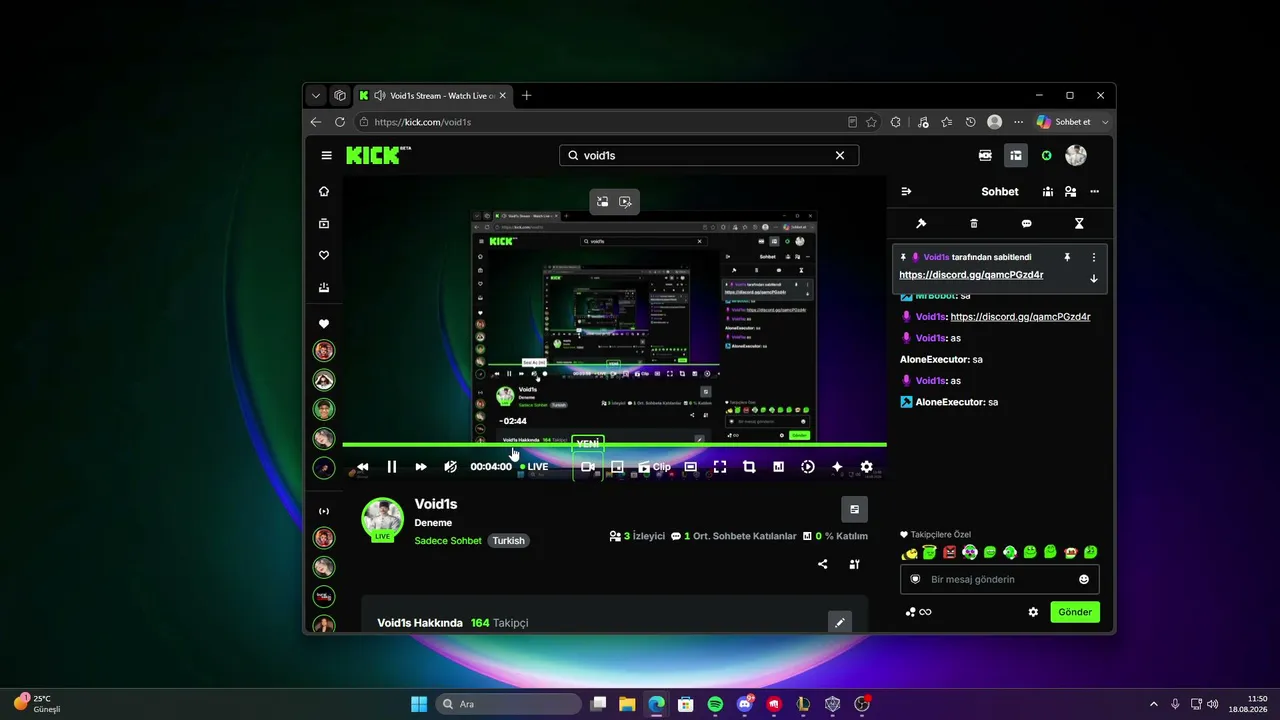Open stream stats chart icon in player
This screenshot has height=720, width=1280.
click(x=778, y=467)
